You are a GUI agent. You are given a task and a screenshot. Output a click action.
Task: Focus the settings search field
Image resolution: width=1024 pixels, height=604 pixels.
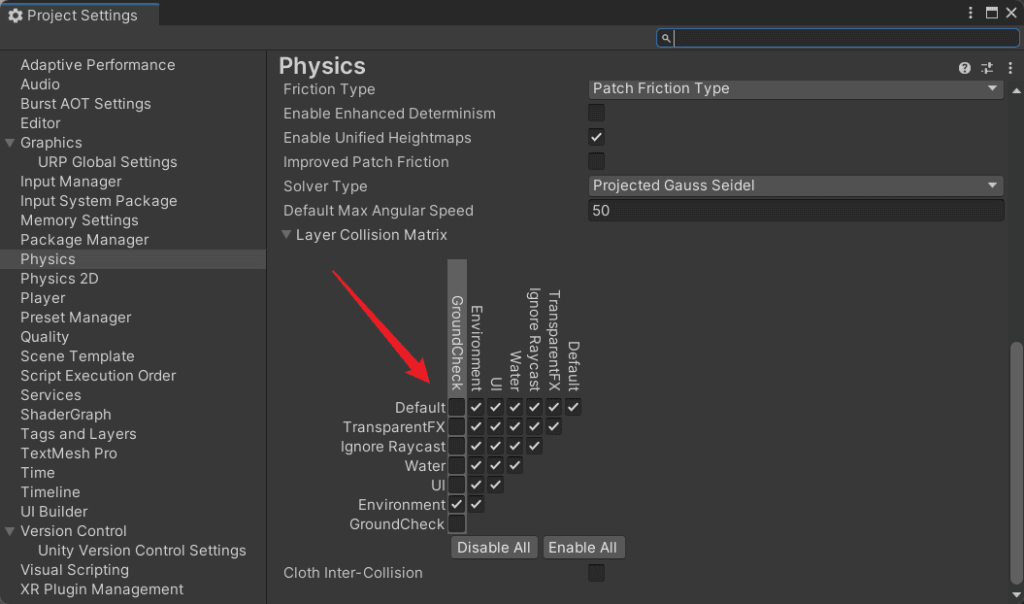838,38
